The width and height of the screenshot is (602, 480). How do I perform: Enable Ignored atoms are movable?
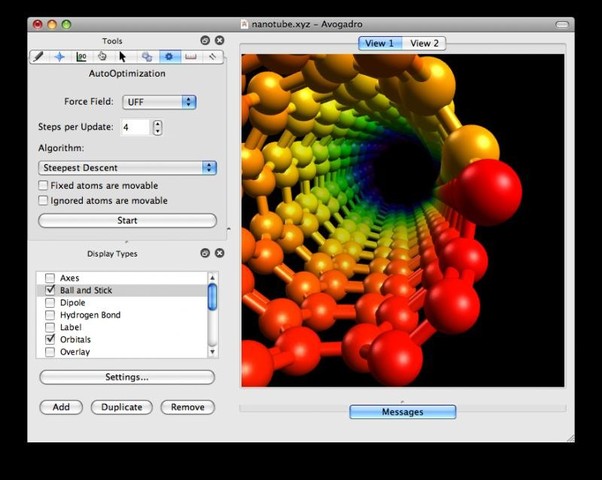tap(43, 200)
